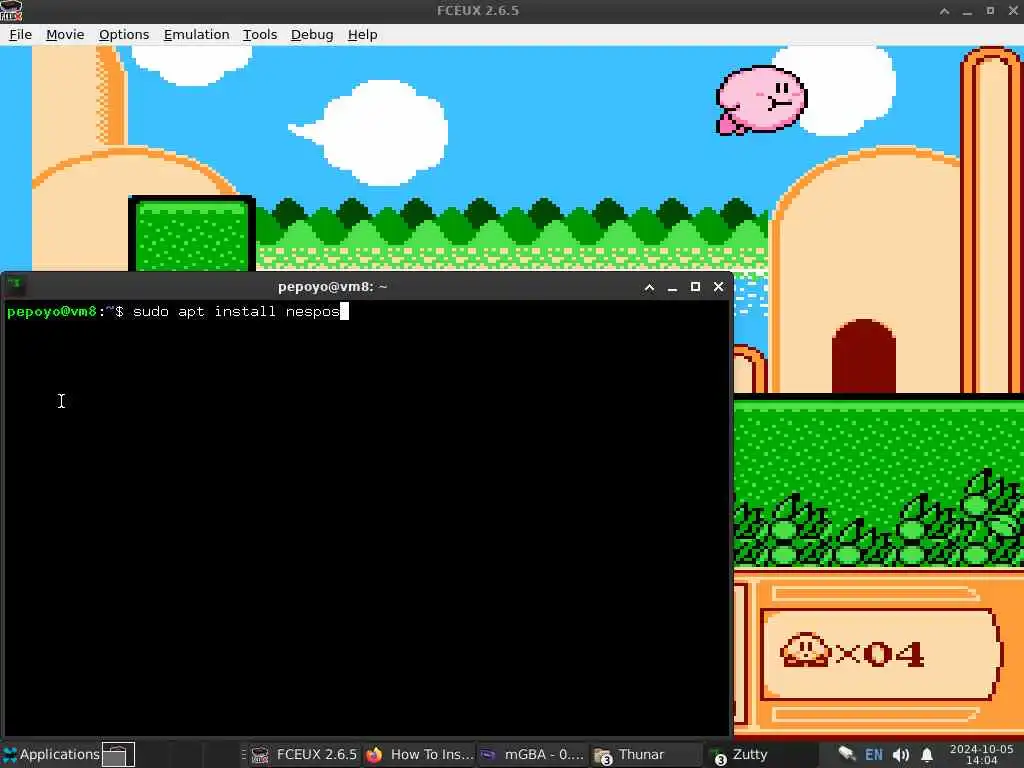Switch to FCEUX 2.6.5 taskbar button

click(304, 754)
